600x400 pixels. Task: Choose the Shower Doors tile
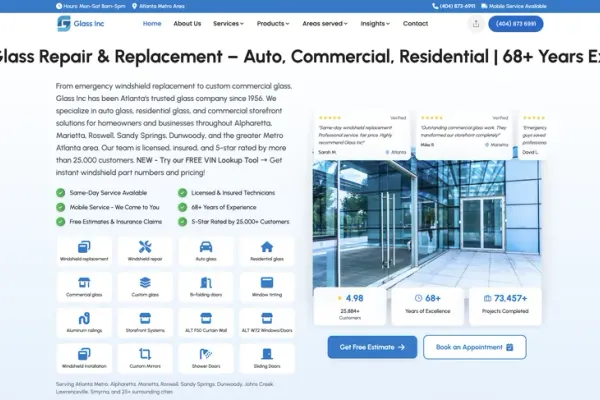[x=206, y=358]
